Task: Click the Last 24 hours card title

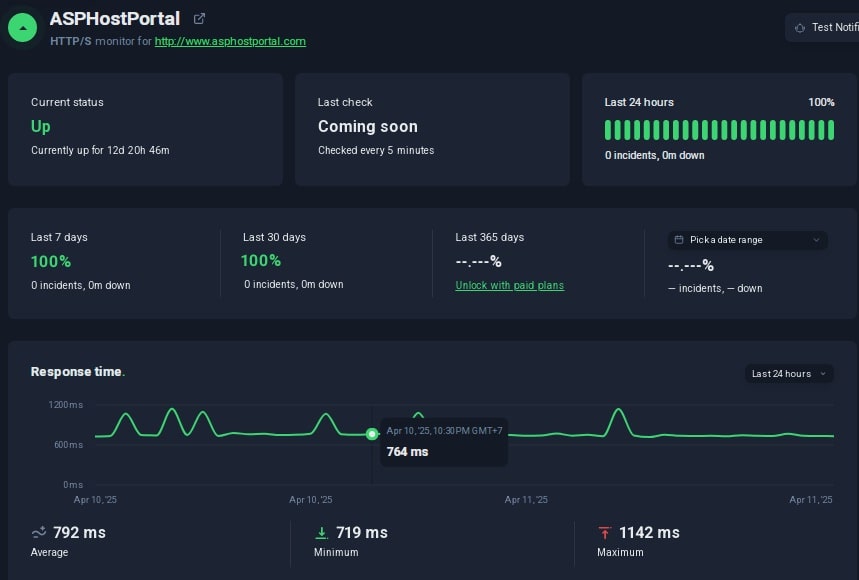Action: (x=639, y=102)
